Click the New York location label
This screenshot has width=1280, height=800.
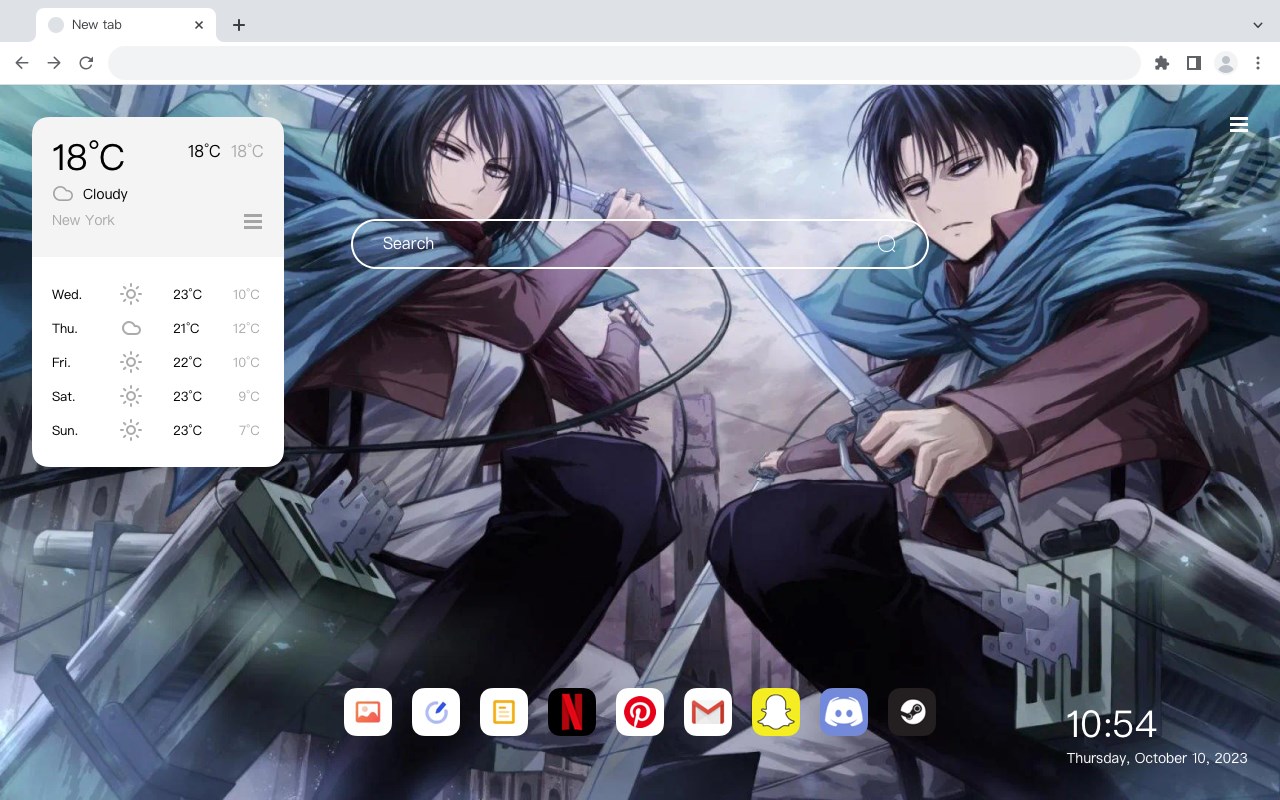point(83,220)
